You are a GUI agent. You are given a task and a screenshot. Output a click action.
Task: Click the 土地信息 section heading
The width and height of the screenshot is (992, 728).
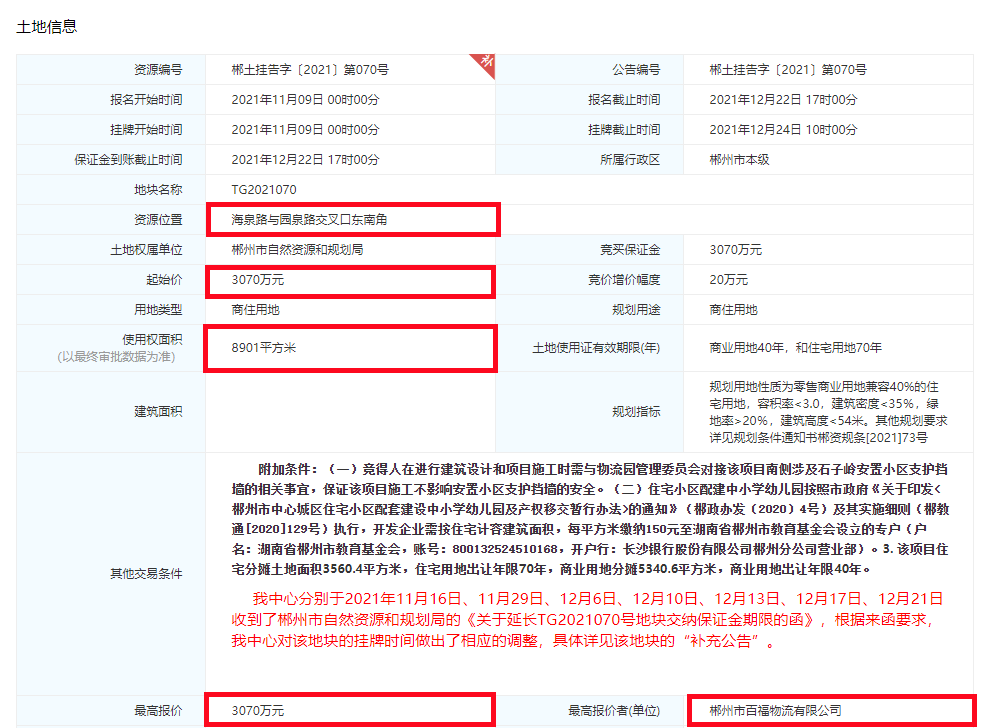click(x=47, y=27)
